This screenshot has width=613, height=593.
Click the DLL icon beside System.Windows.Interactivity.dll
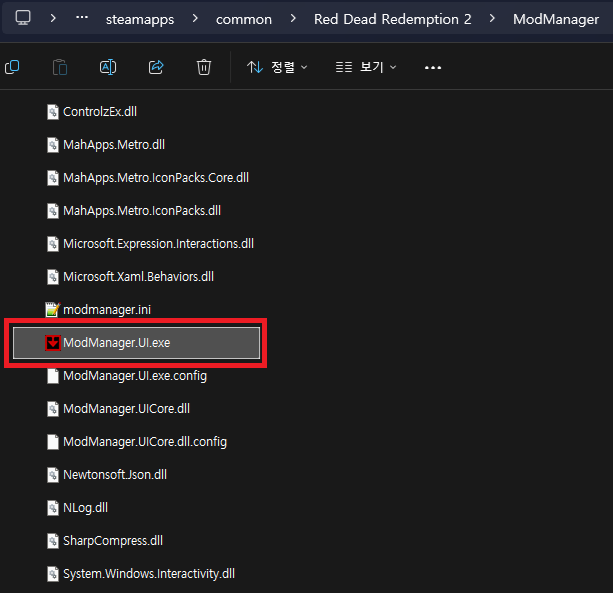[53, 574]
